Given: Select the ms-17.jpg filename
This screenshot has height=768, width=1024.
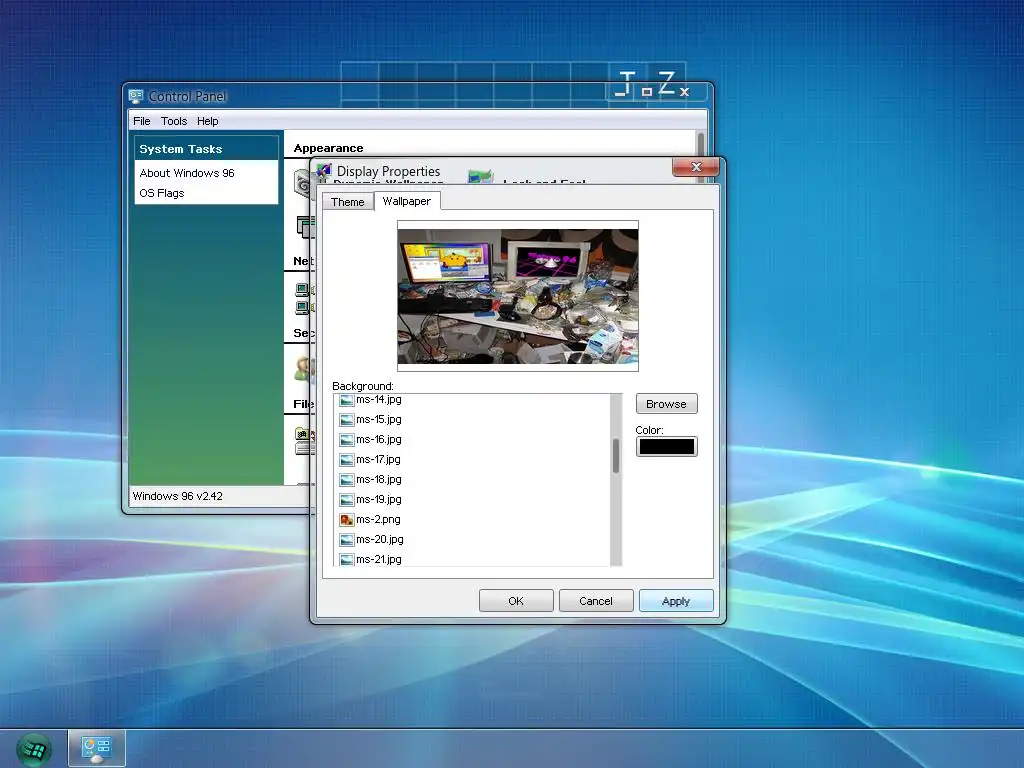Looking at the screenshot, I should pos(378,459).
